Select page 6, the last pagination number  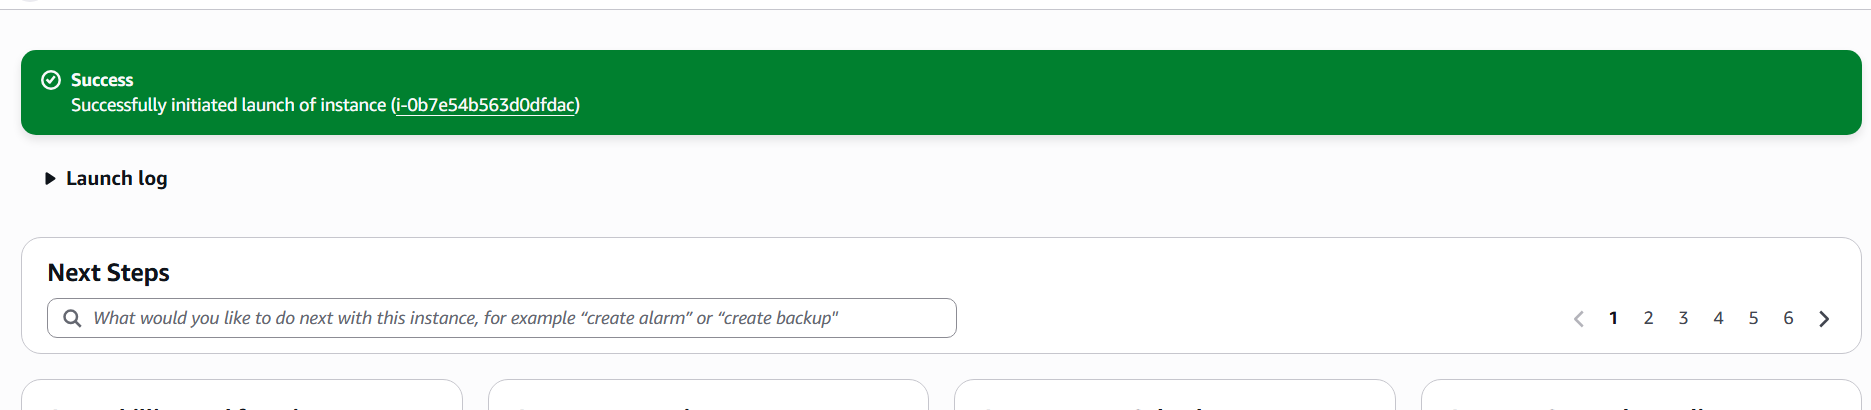tap(1789, 318)
